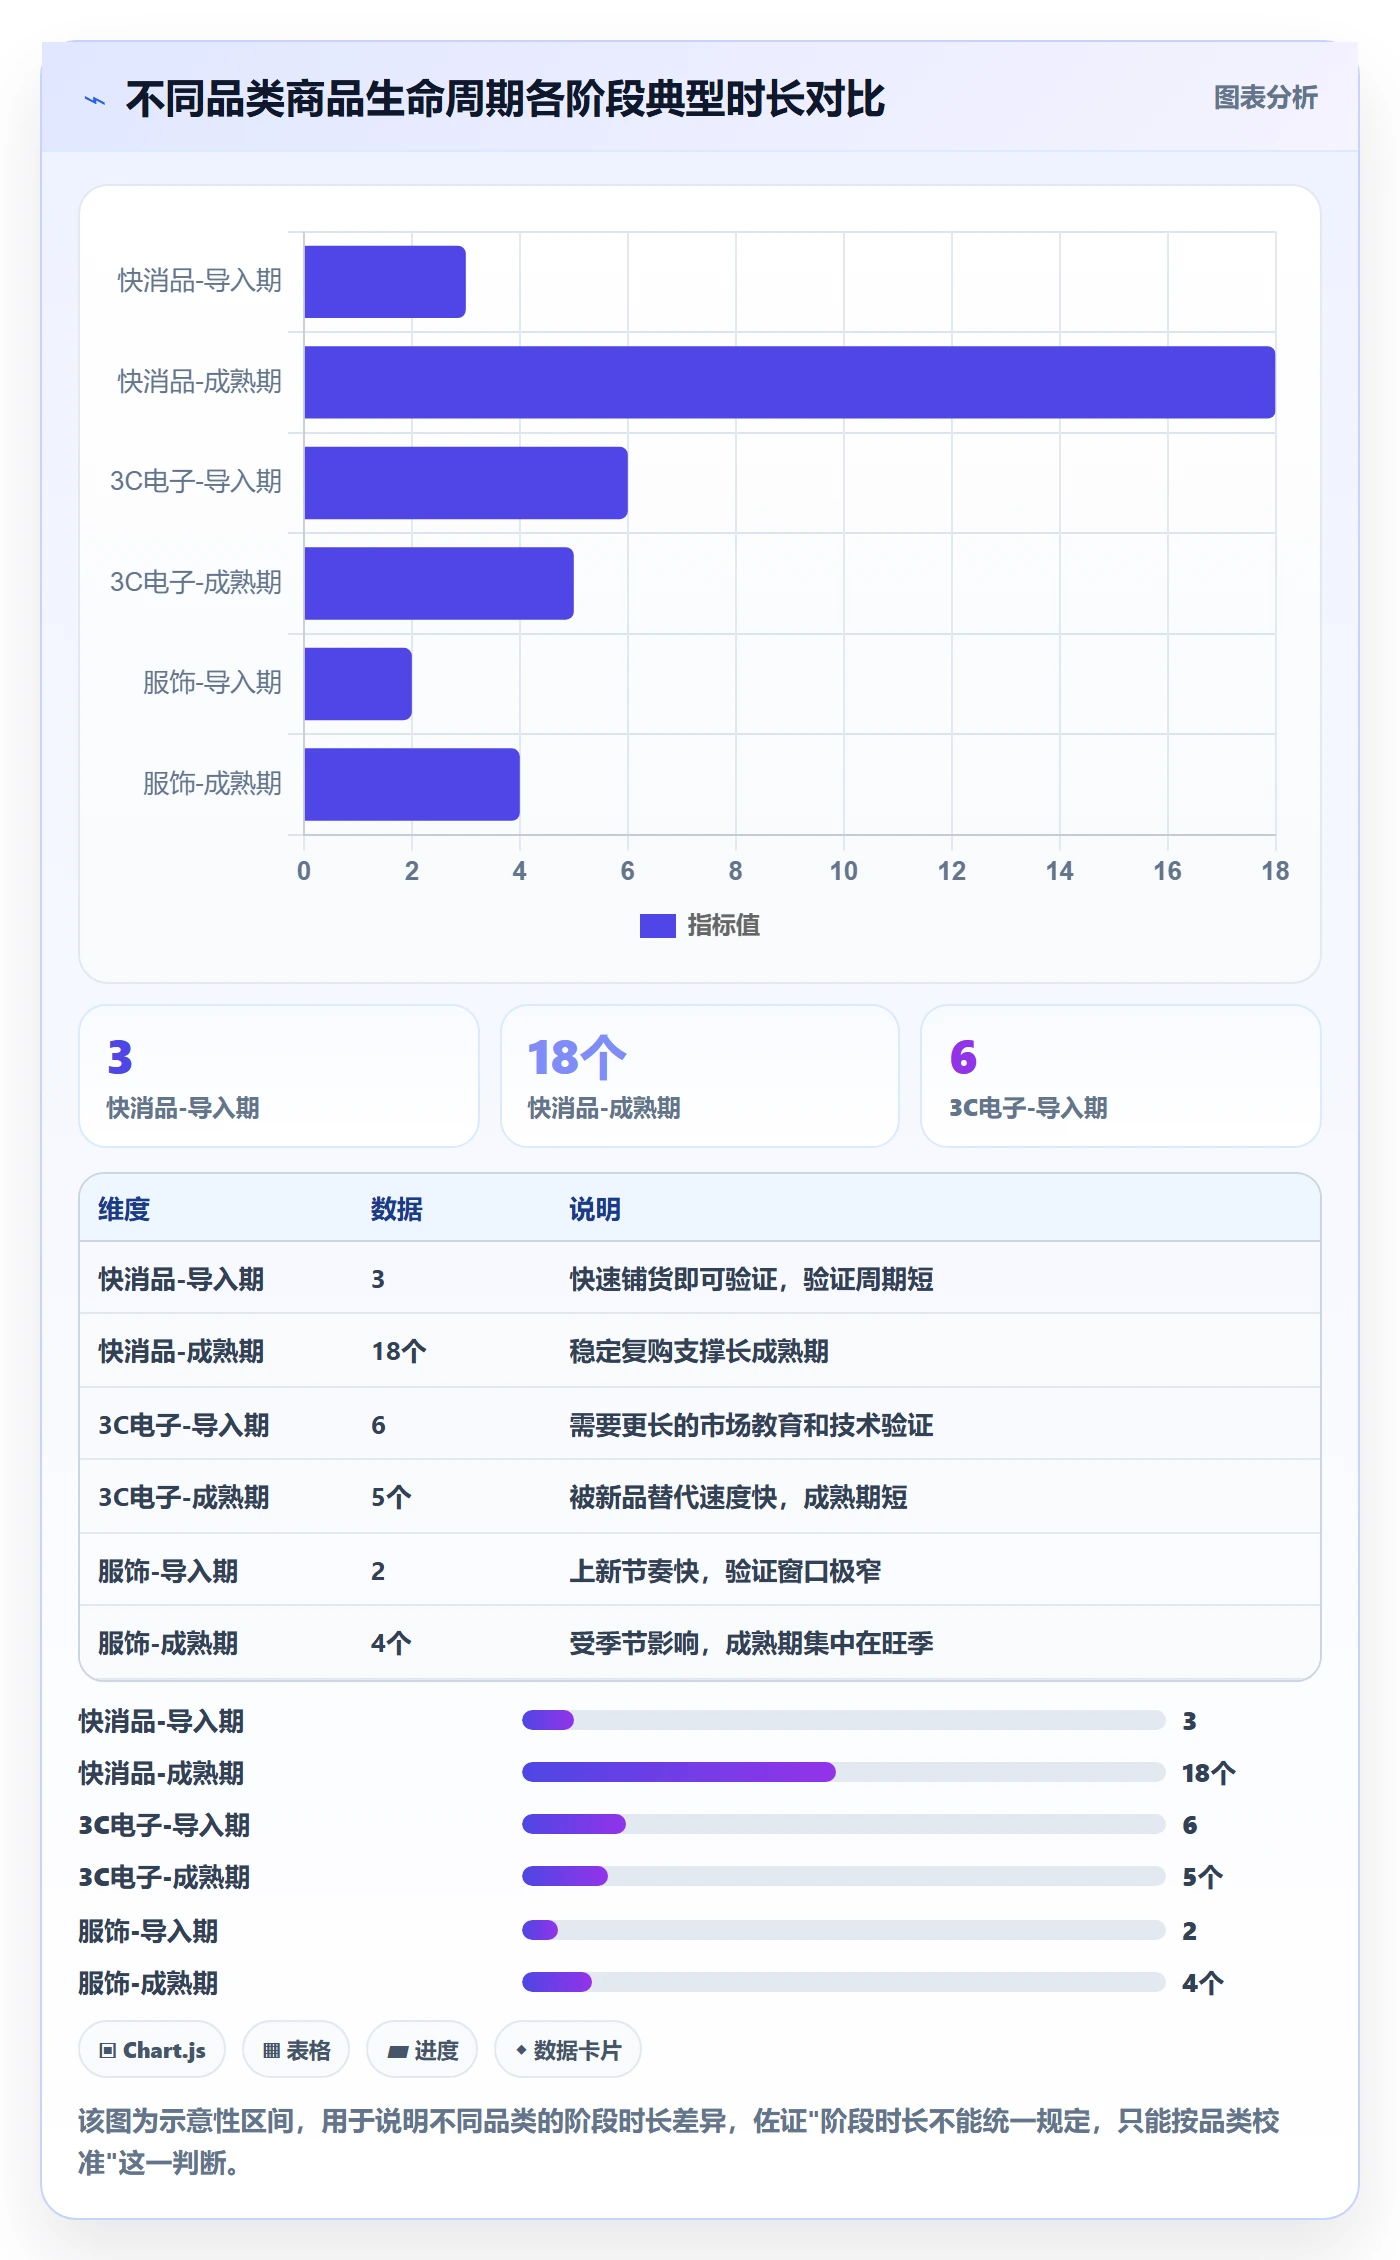Click the 快消品-成熟期 progress bar
The width and height of the screenshot is (1400, 2260).
click(843, 1772)
